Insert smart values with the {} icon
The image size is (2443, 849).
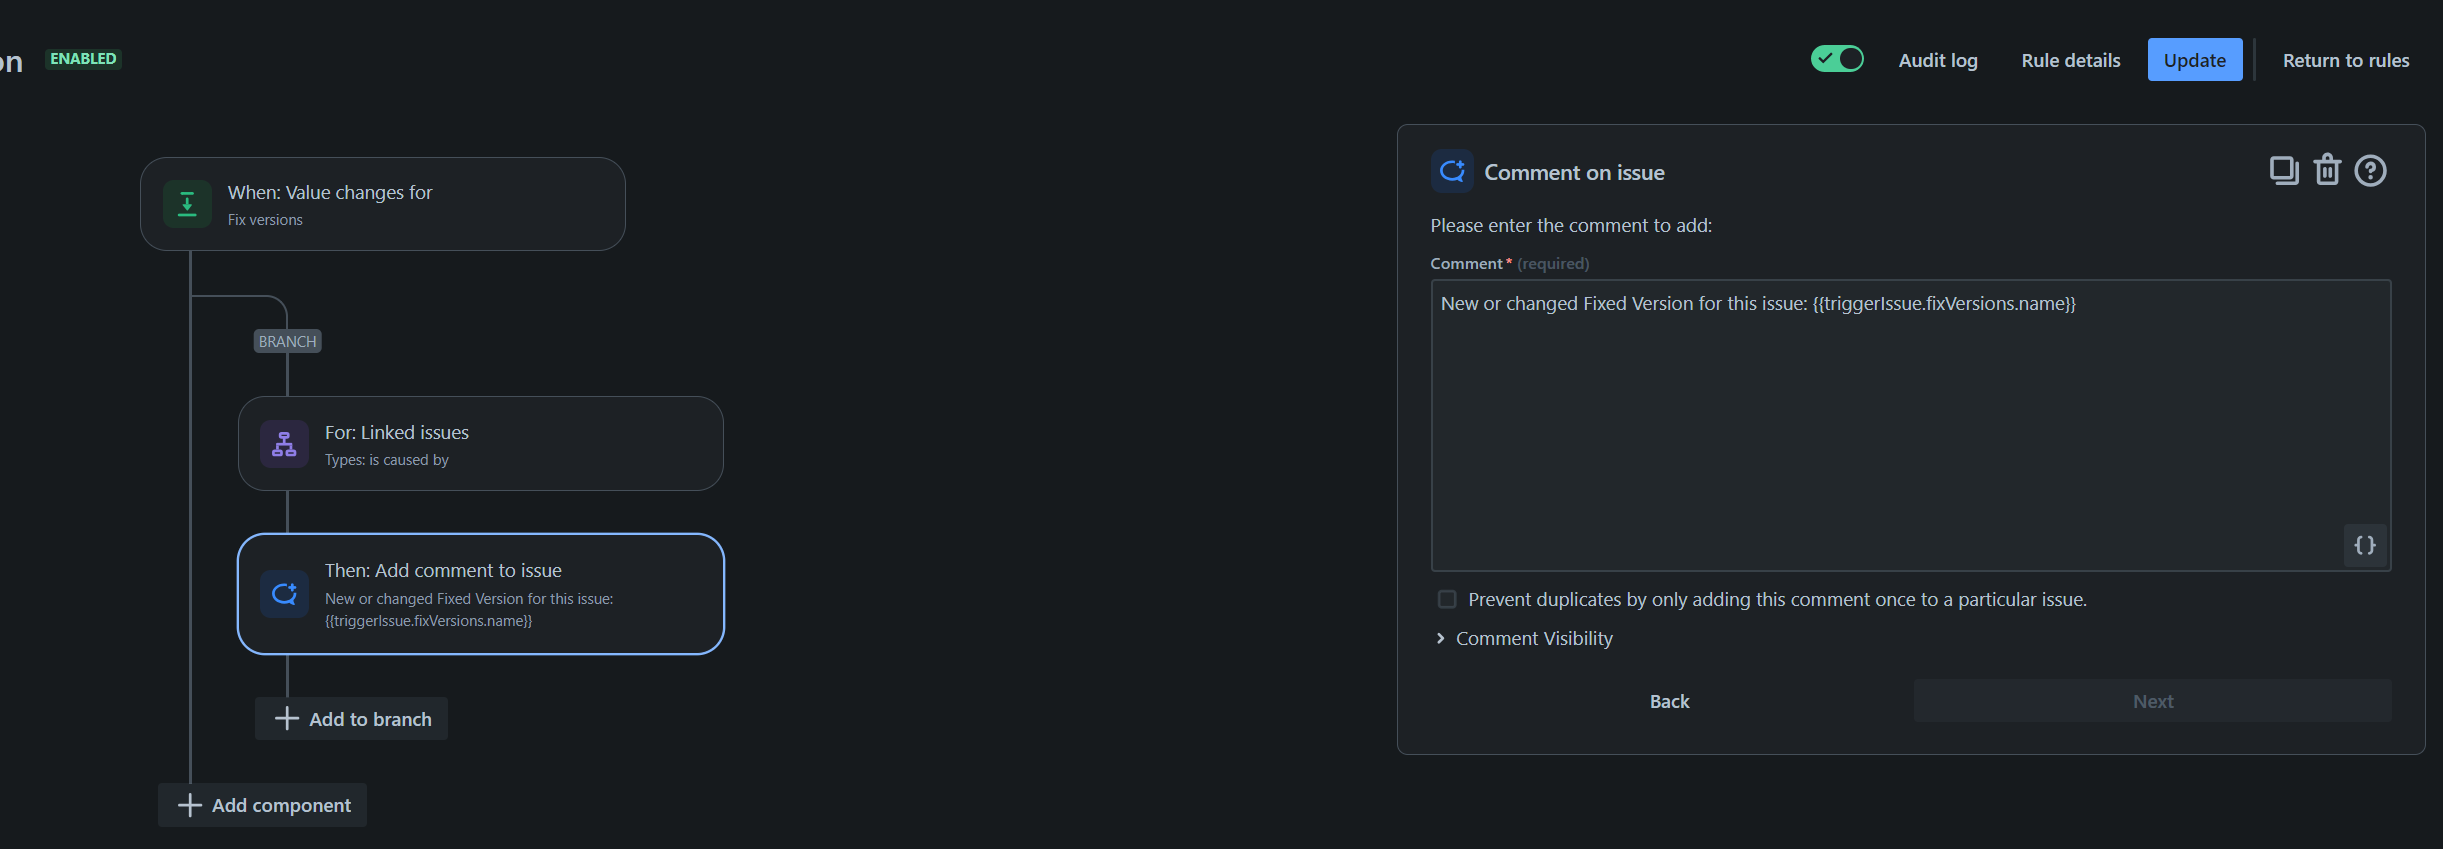pos(2364,545)
